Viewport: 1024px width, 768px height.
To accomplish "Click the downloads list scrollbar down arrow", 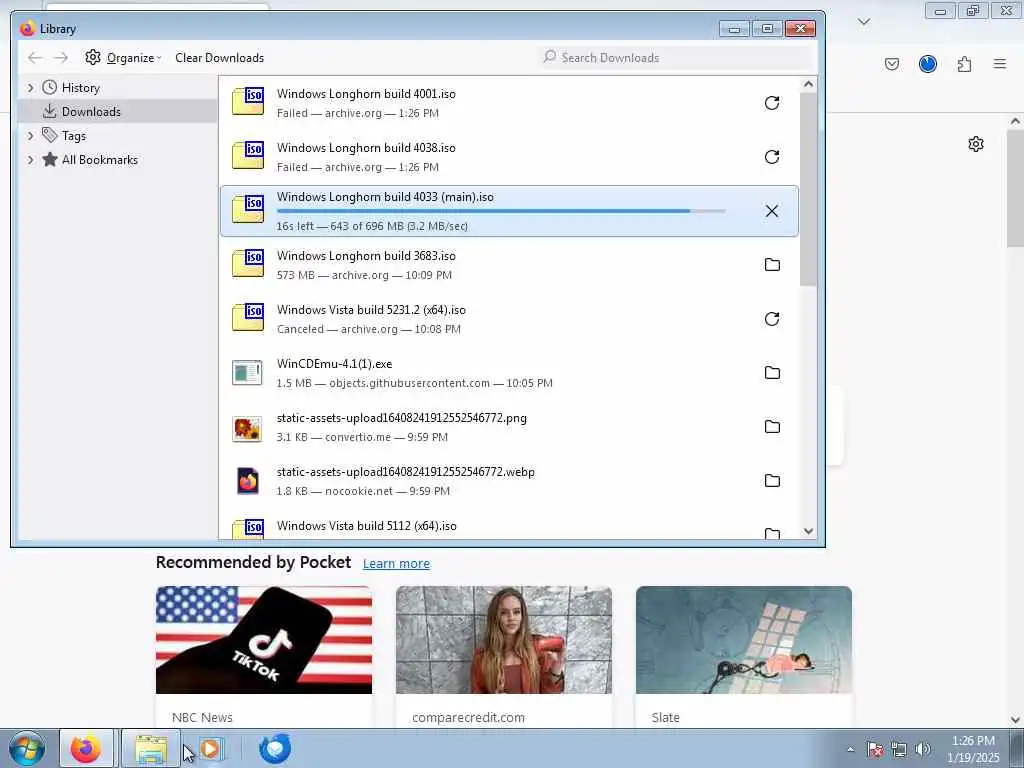I will tap(808, 532).
